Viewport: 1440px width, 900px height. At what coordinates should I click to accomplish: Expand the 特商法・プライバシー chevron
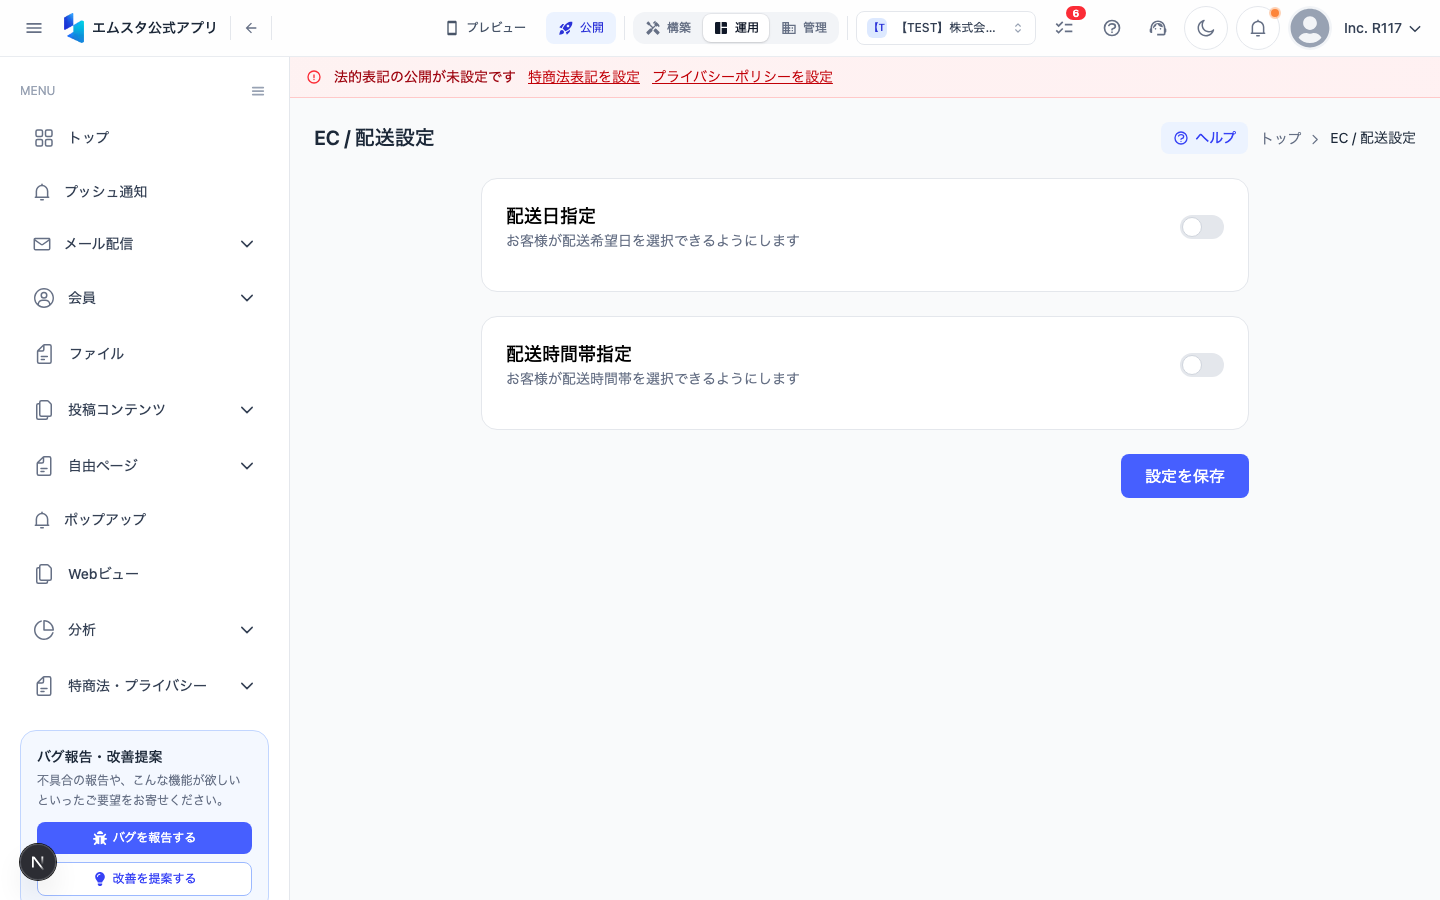click(247, 686)
